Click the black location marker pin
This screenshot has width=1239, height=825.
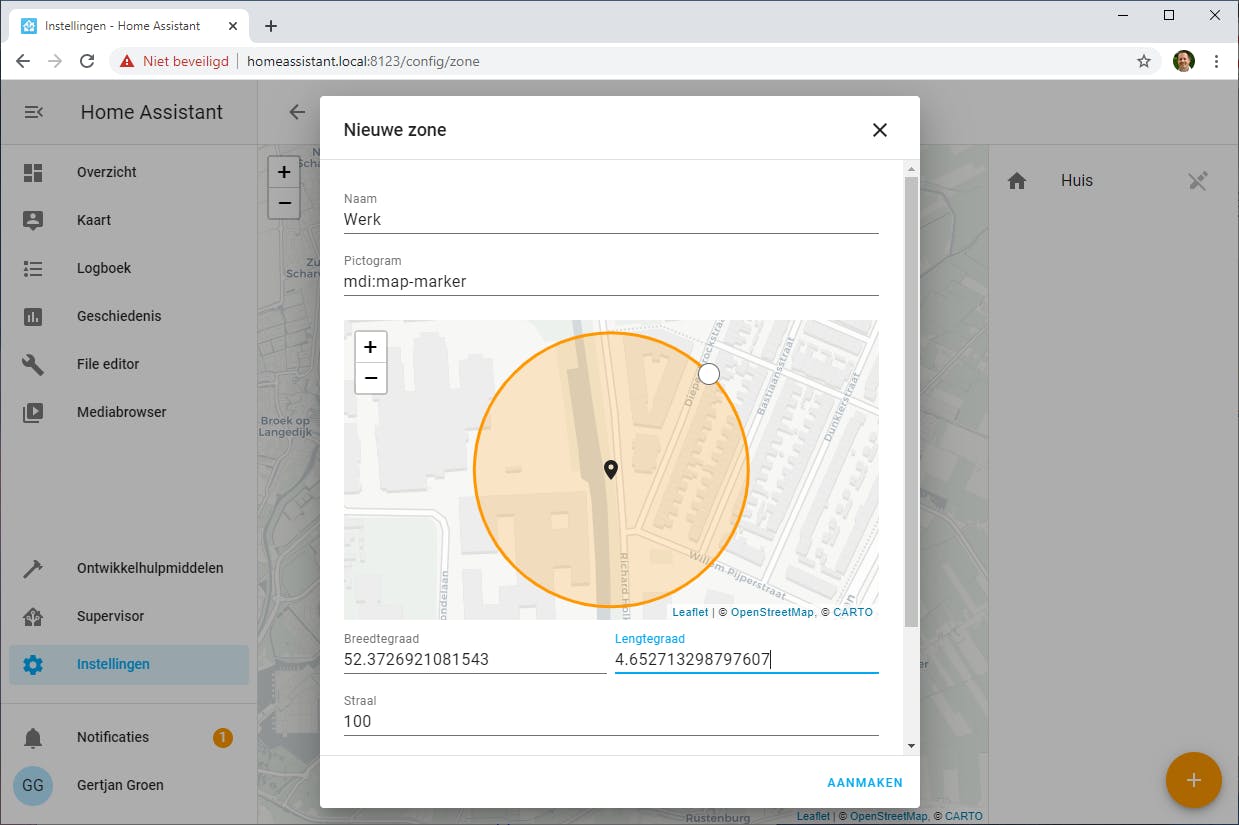point(610,470)
